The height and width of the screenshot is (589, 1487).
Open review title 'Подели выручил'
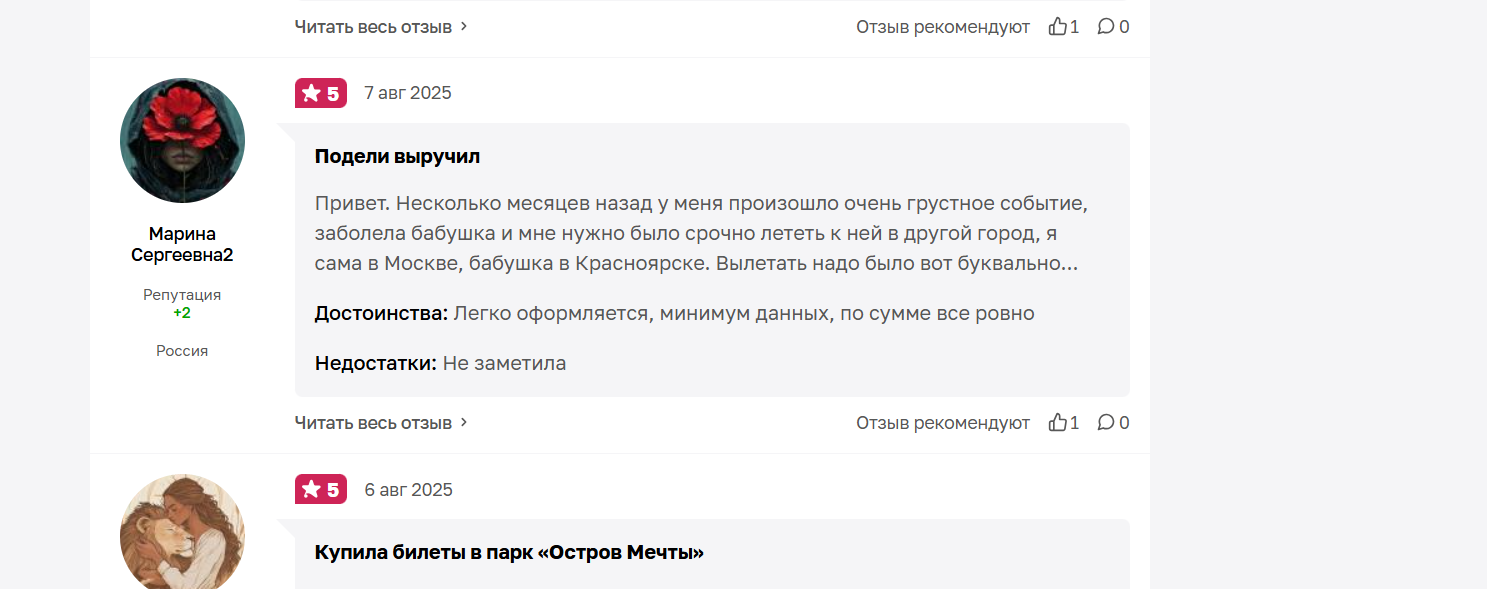coord(397,156)
